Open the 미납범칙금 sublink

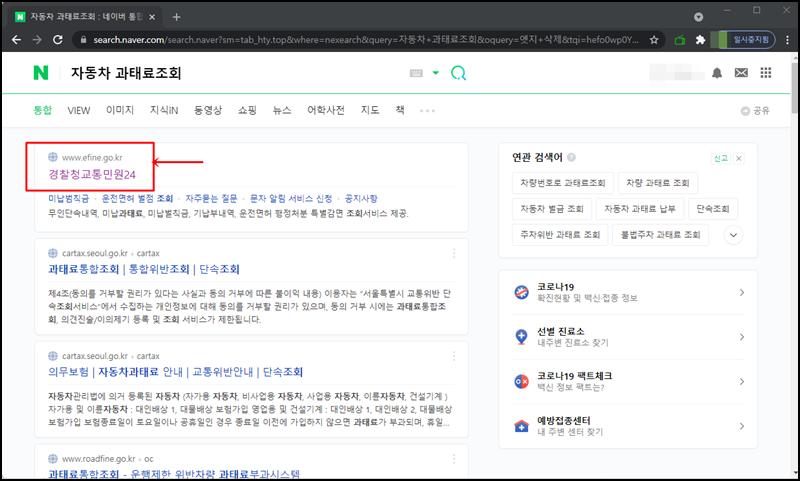68,198
